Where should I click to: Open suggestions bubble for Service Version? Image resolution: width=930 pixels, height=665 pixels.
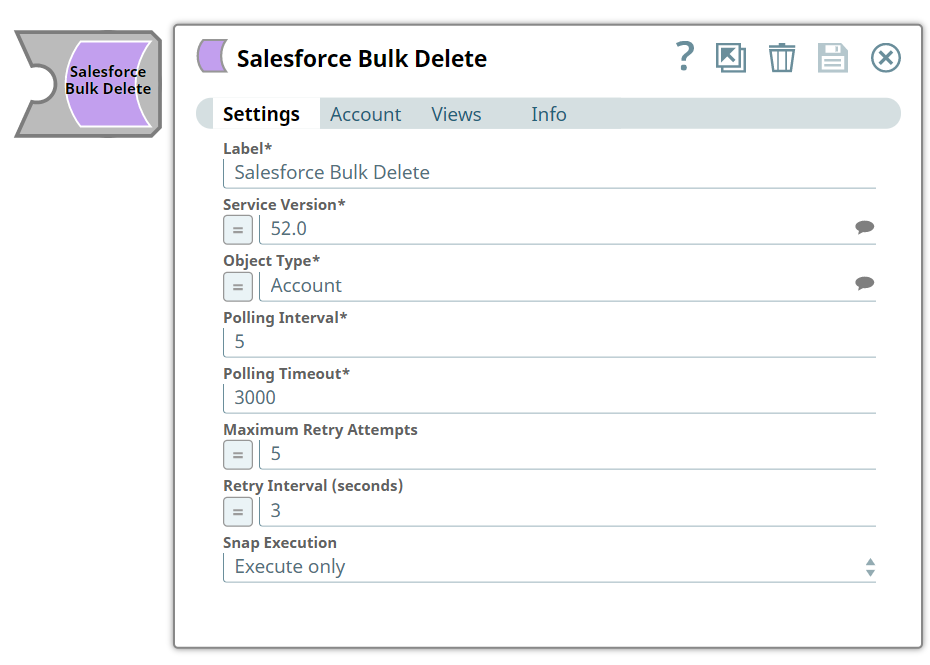pos(864,227)
